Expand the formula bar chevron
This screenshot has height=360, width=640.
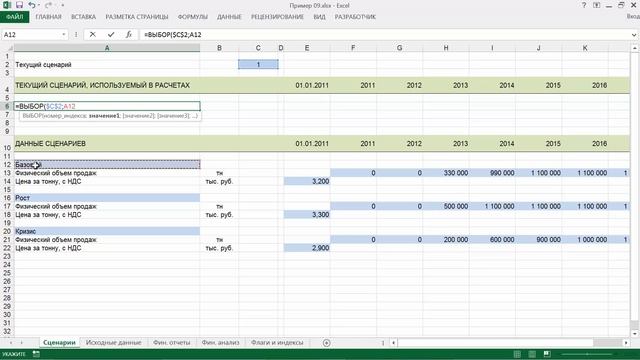634,35
